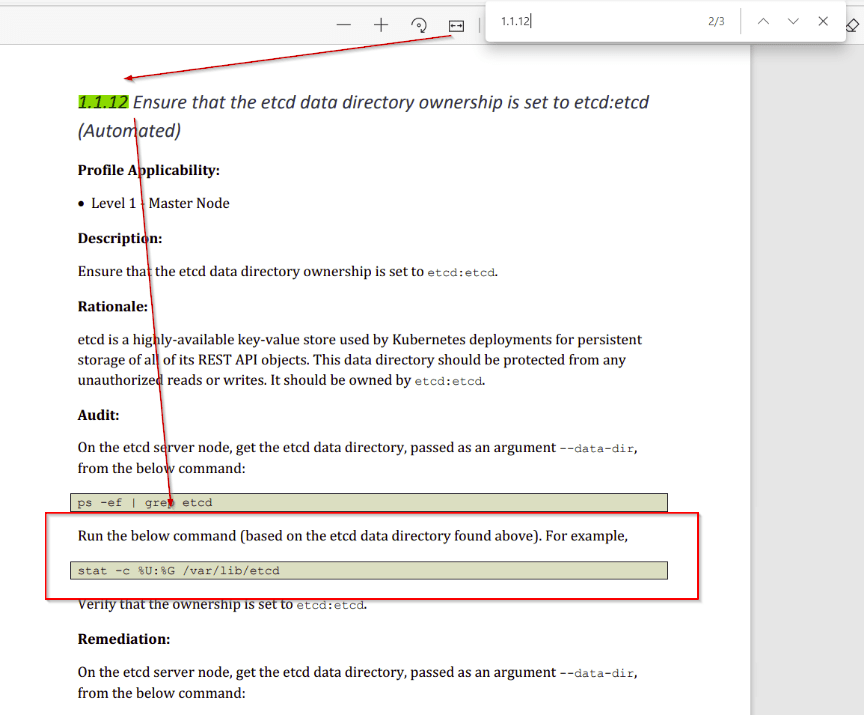This screenshot has height=715, width=864.
Task: Jump to the previous search result
Action: [763, 21]
